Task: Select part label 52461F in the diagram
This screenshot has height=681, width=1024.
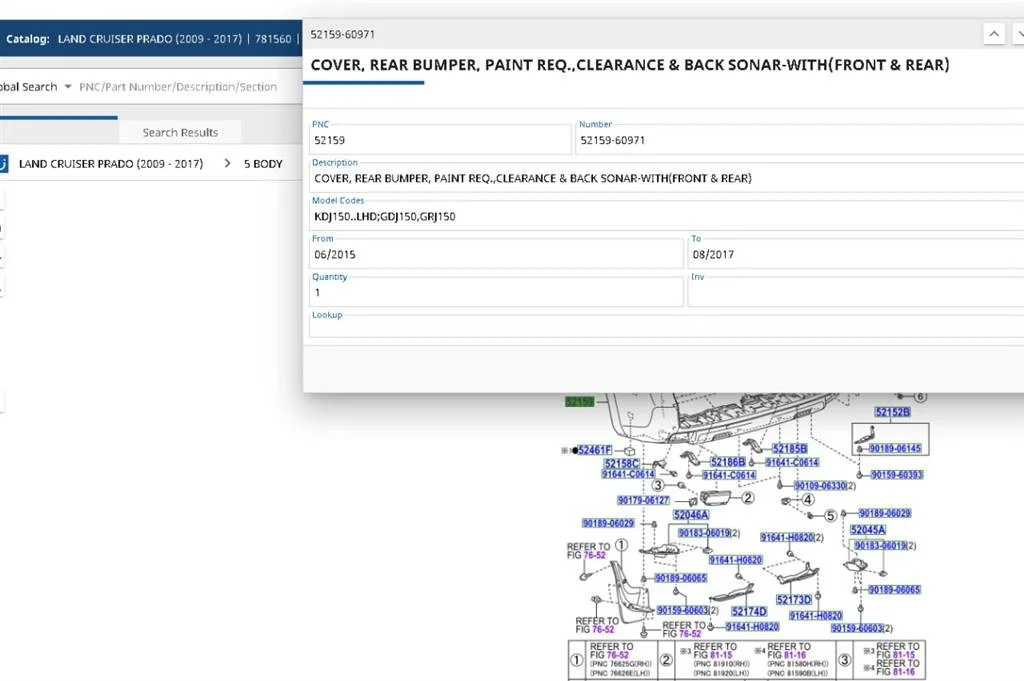Action: click(x=594, y=451)
